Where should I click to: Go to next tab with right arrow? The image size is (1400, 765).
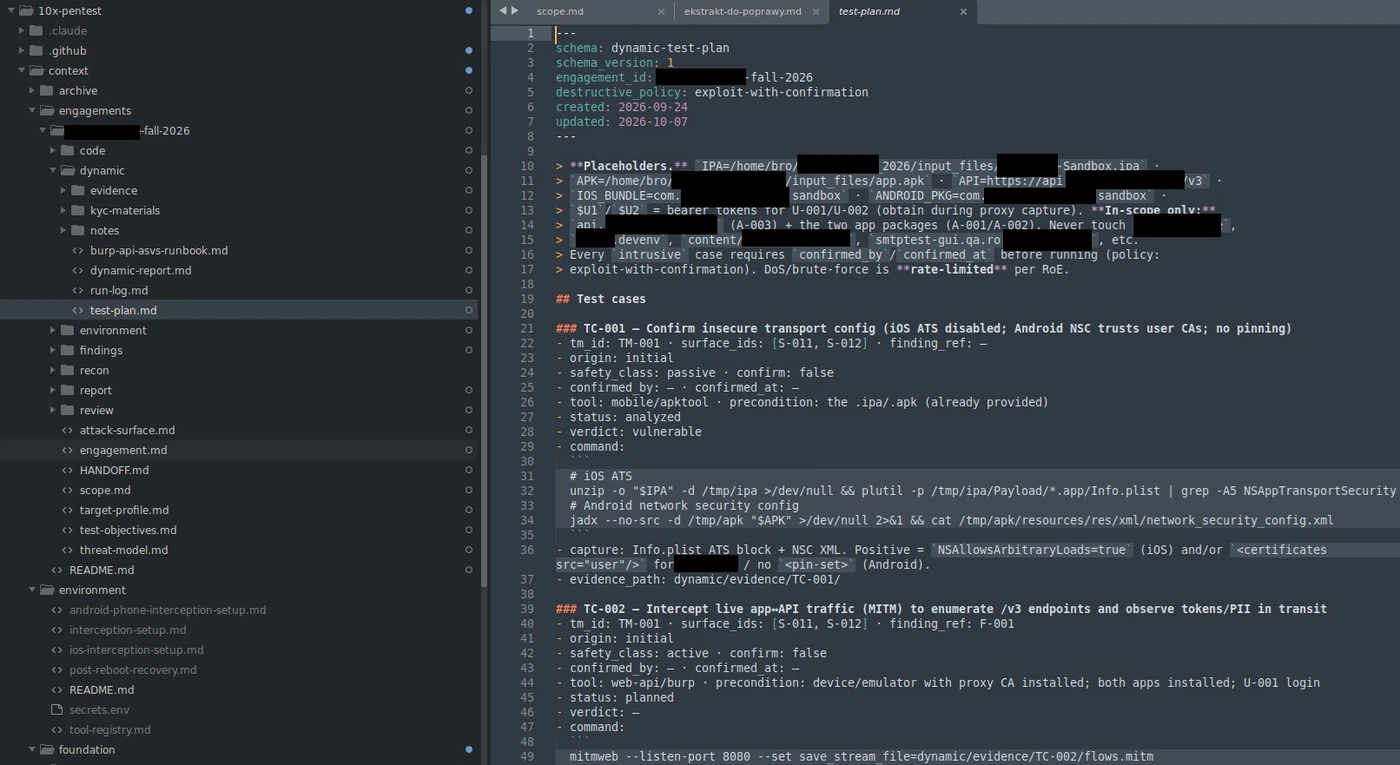515,11
